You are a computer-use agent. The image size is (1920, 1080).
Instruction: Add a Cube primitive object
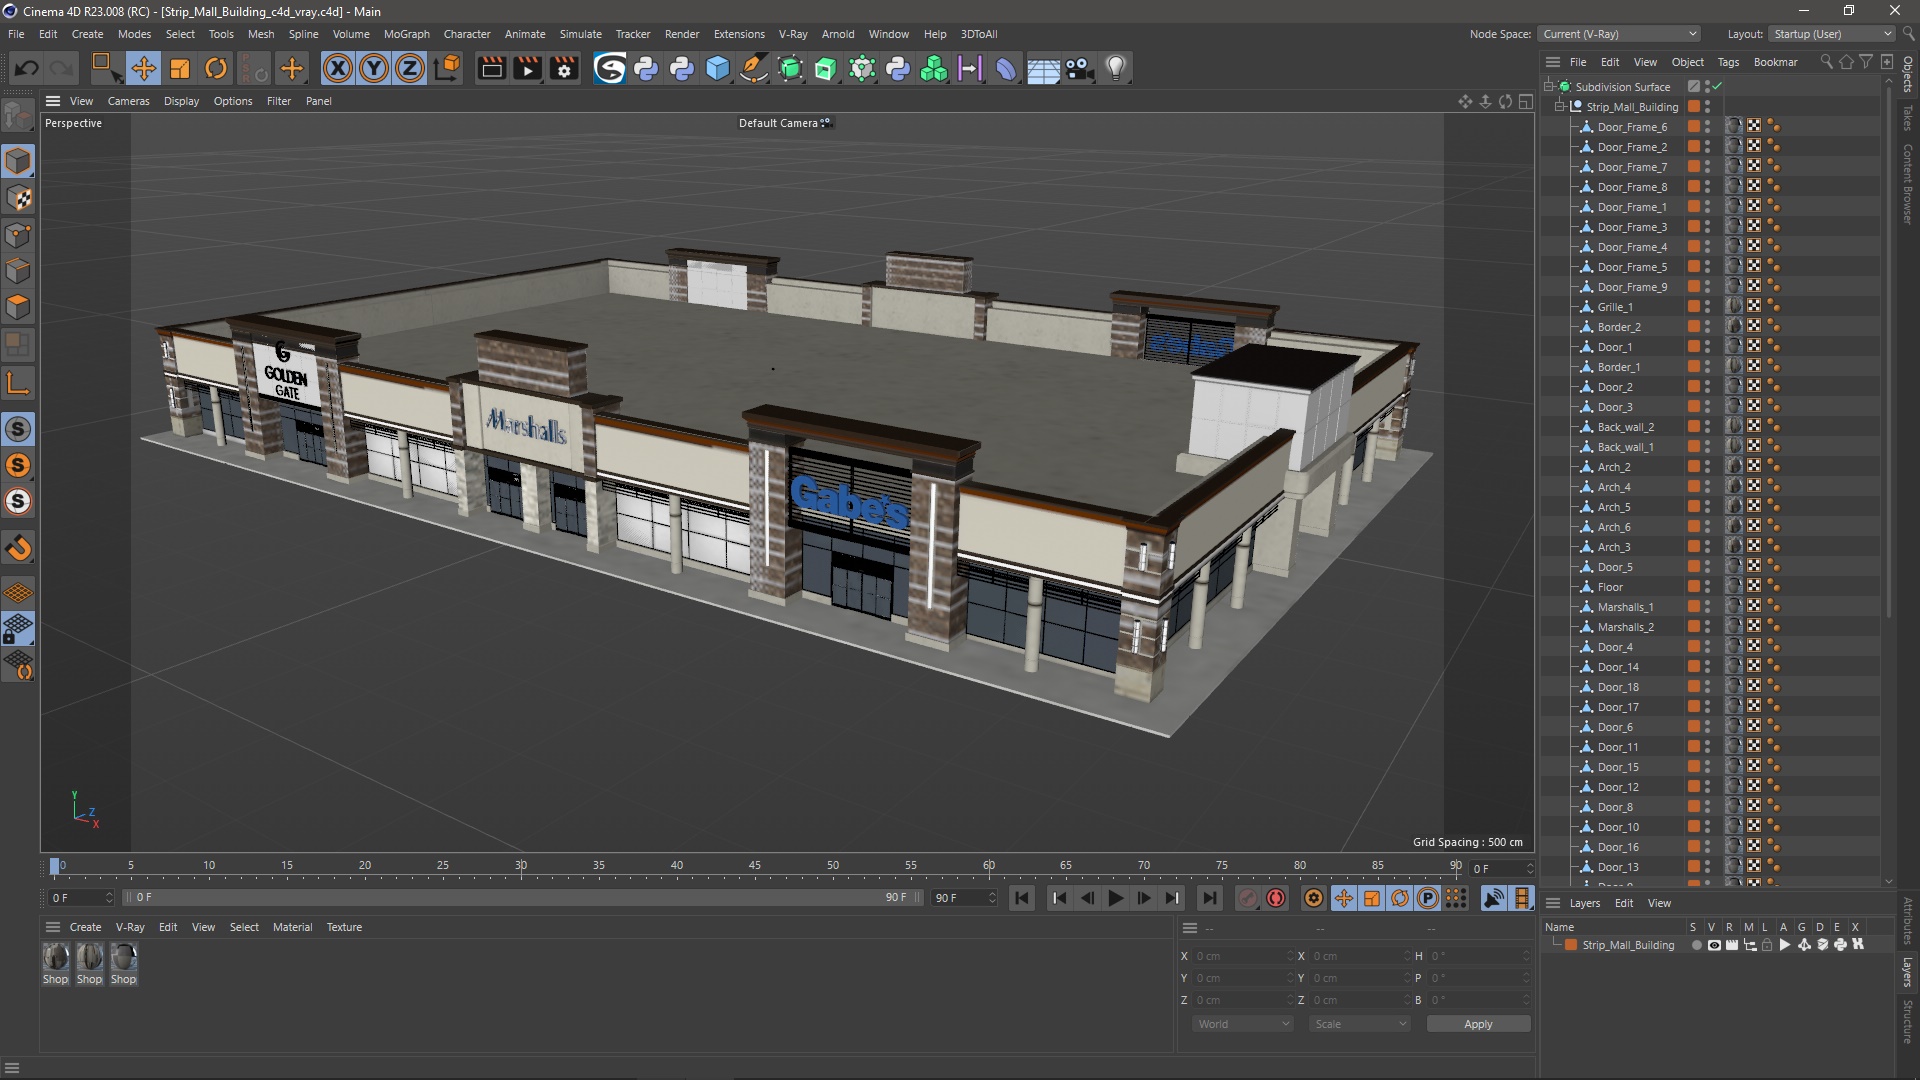pos(717,68)
